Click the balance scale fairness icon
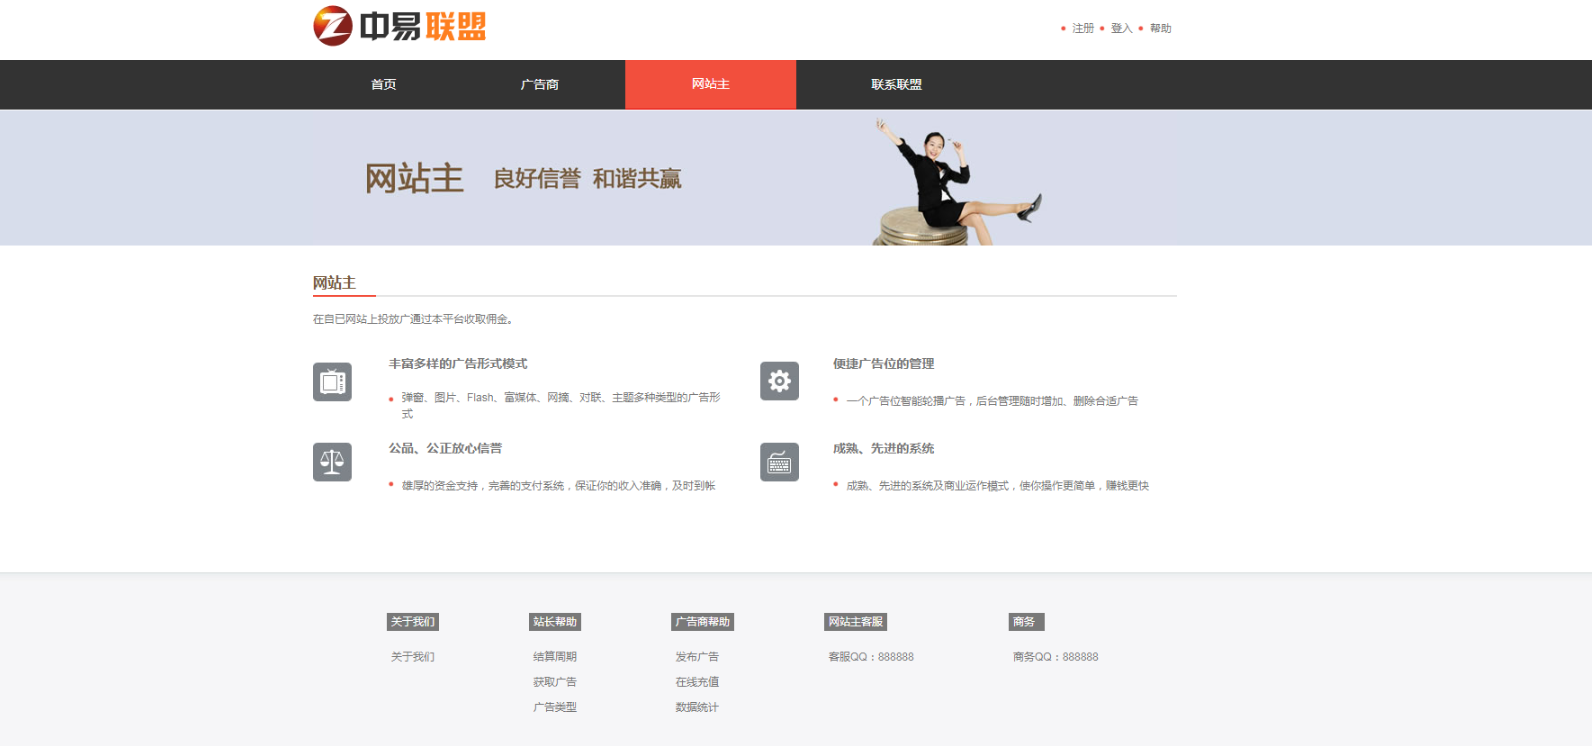Screen dimensions: 1592x746 point(332,462)
